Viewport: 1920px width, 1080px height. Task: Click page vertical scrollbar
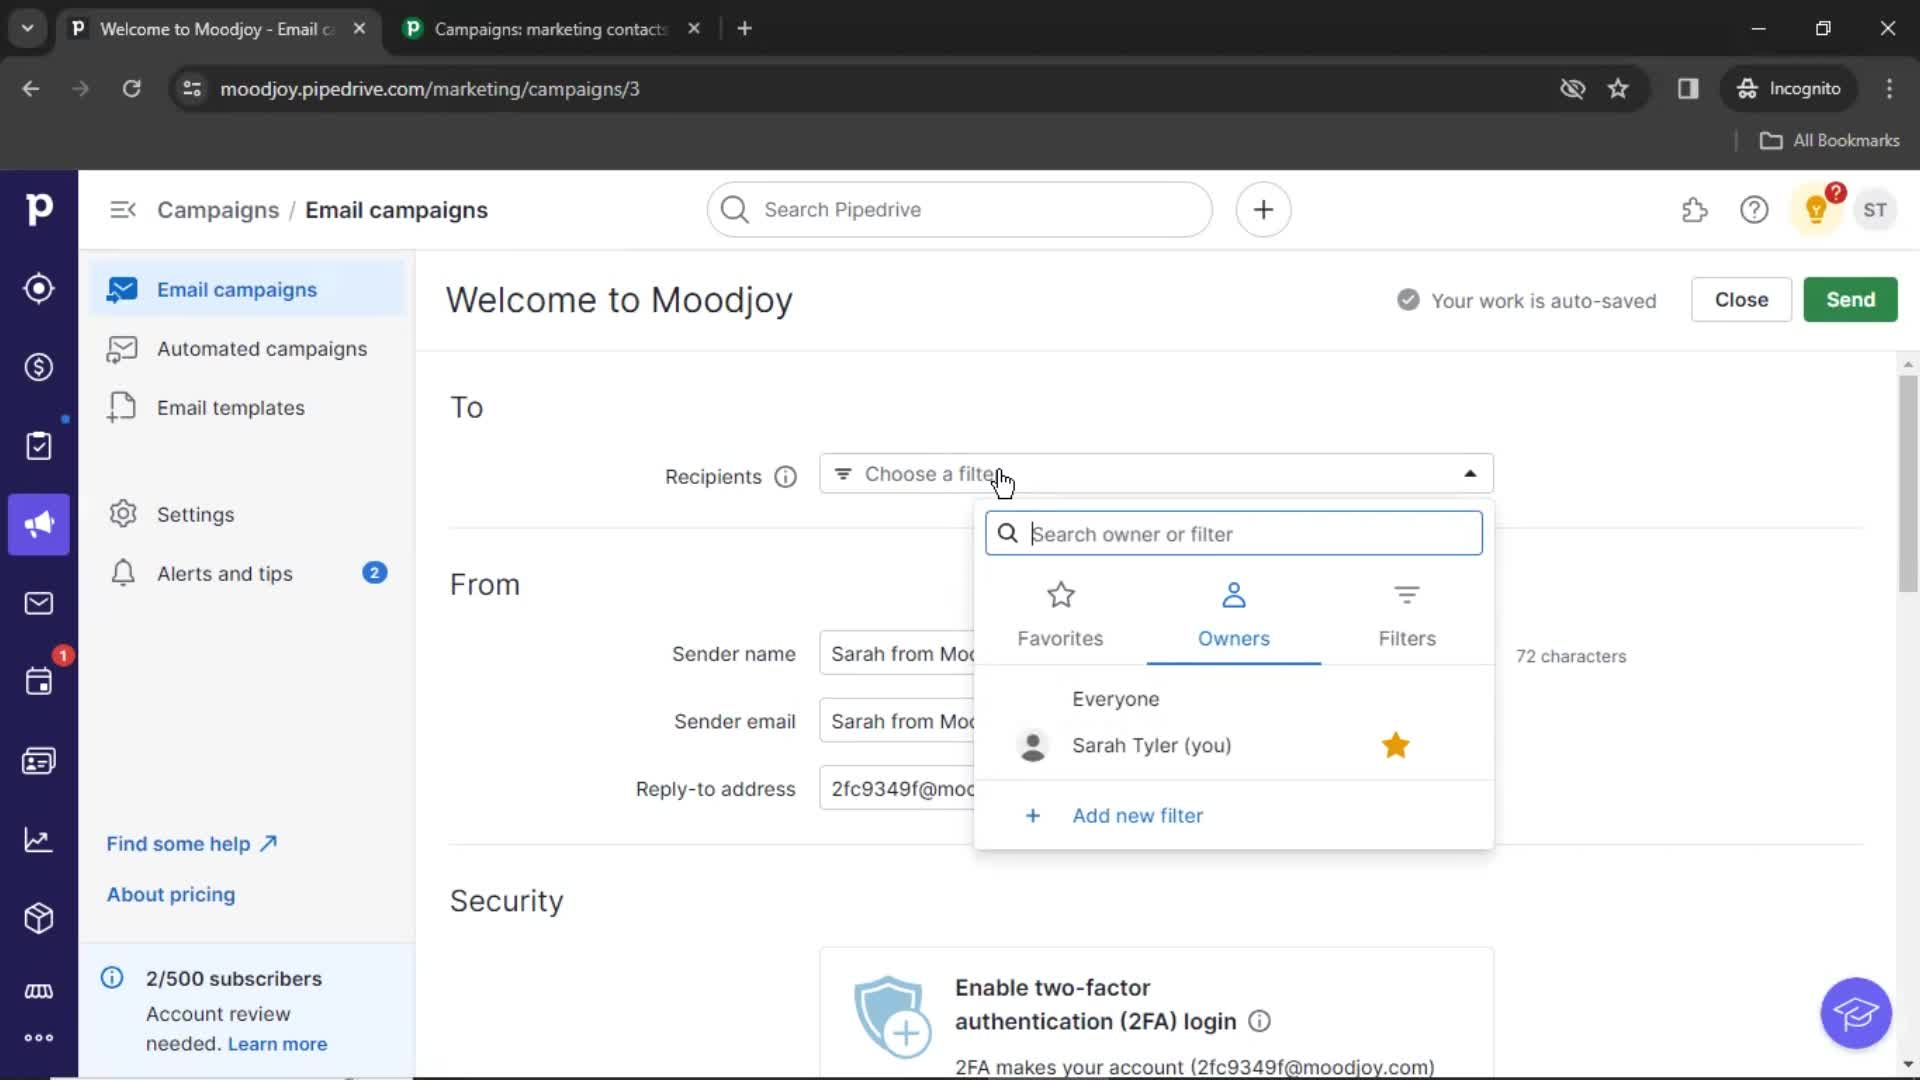(x=1908, y=482)
